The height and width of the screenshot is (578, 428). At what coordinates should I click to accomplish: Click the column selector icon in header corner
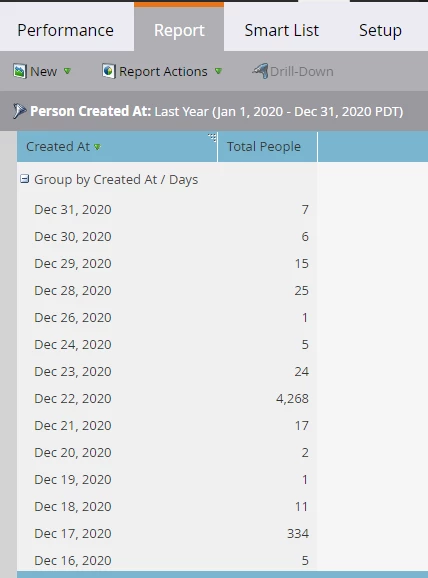point(212,138)
